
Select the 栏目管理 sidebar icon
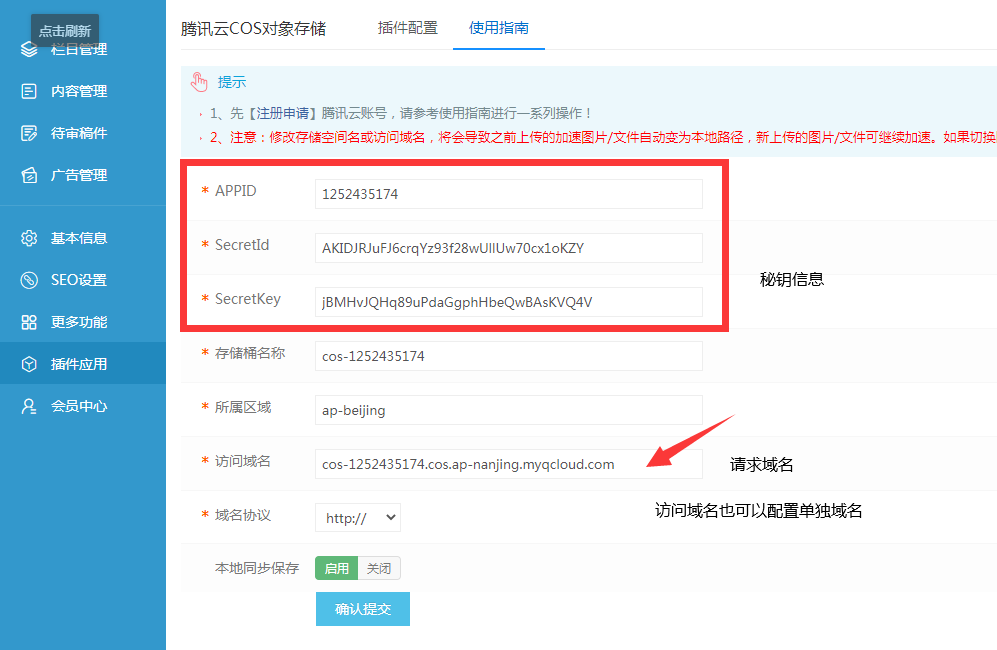tap(30, 47)
